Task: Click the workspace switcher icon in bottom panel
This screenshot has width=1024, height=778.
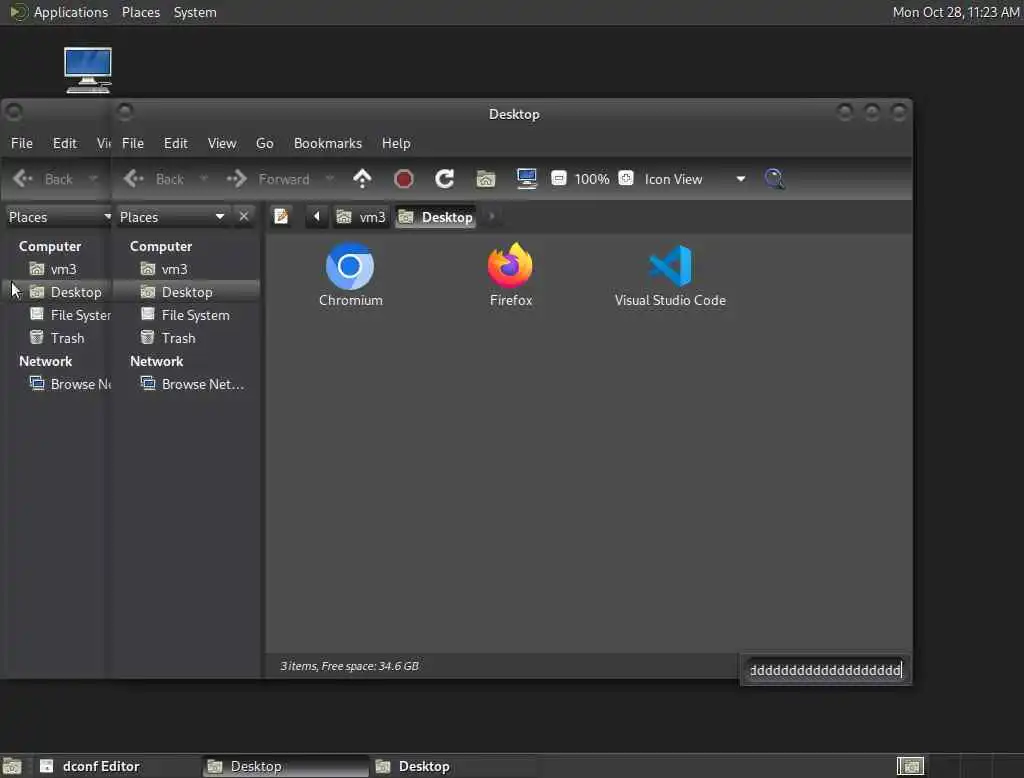Action: [910, 766]
